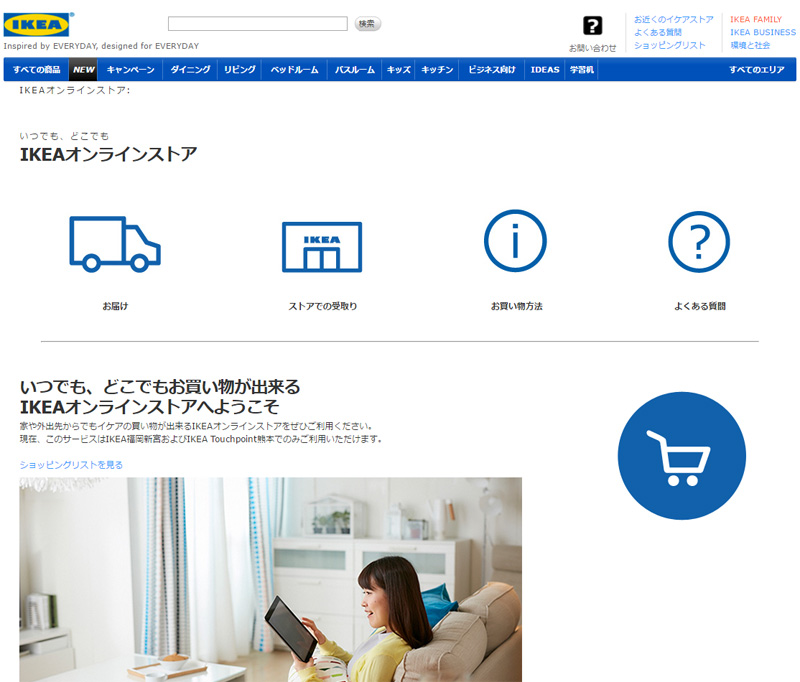
Task: Open the IDEAS menu item
Action: point(545,70)
